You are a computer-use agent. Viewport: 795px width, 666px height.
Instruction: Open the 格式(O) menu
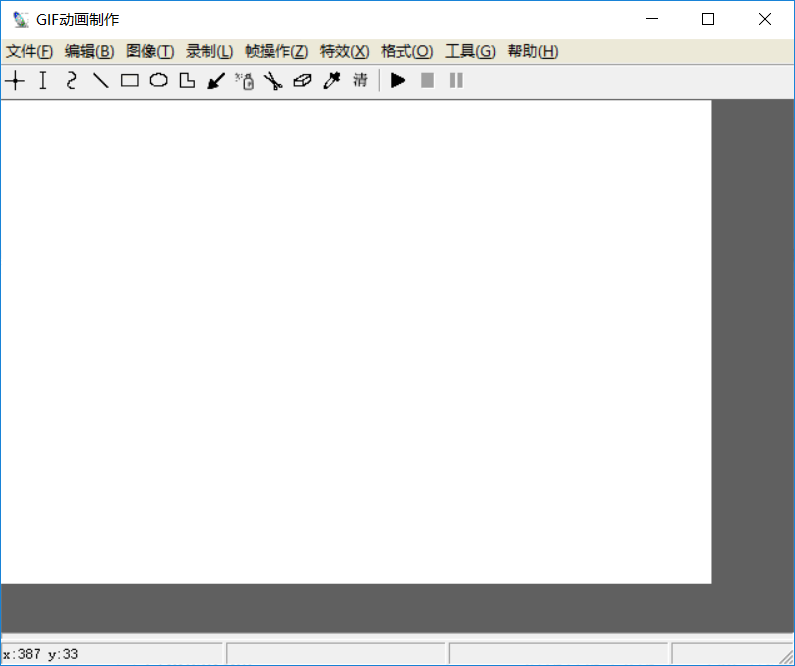click(x=407, y=51)
